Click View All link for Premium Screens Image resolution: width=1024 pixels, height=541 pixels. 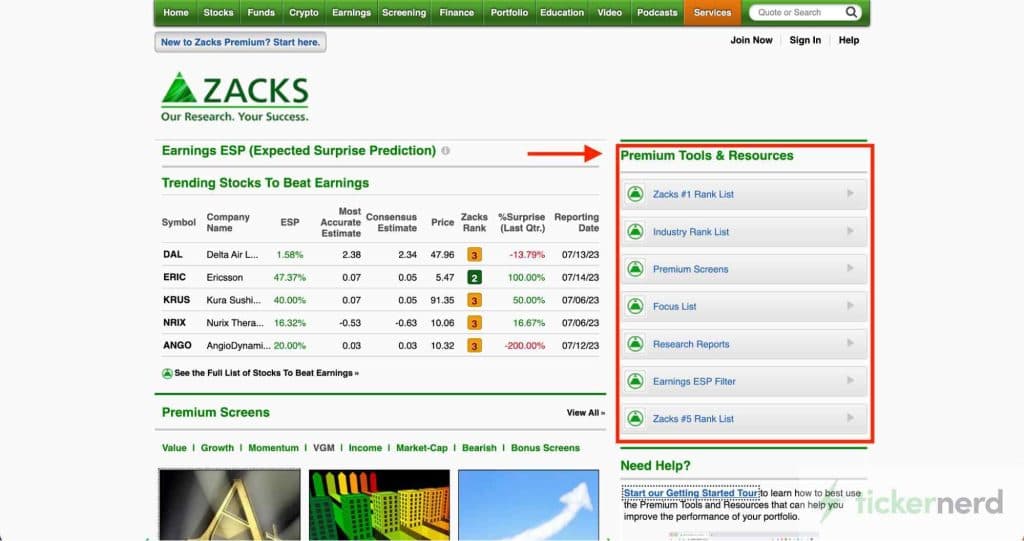pyautogui.click(x=586, y=413)
